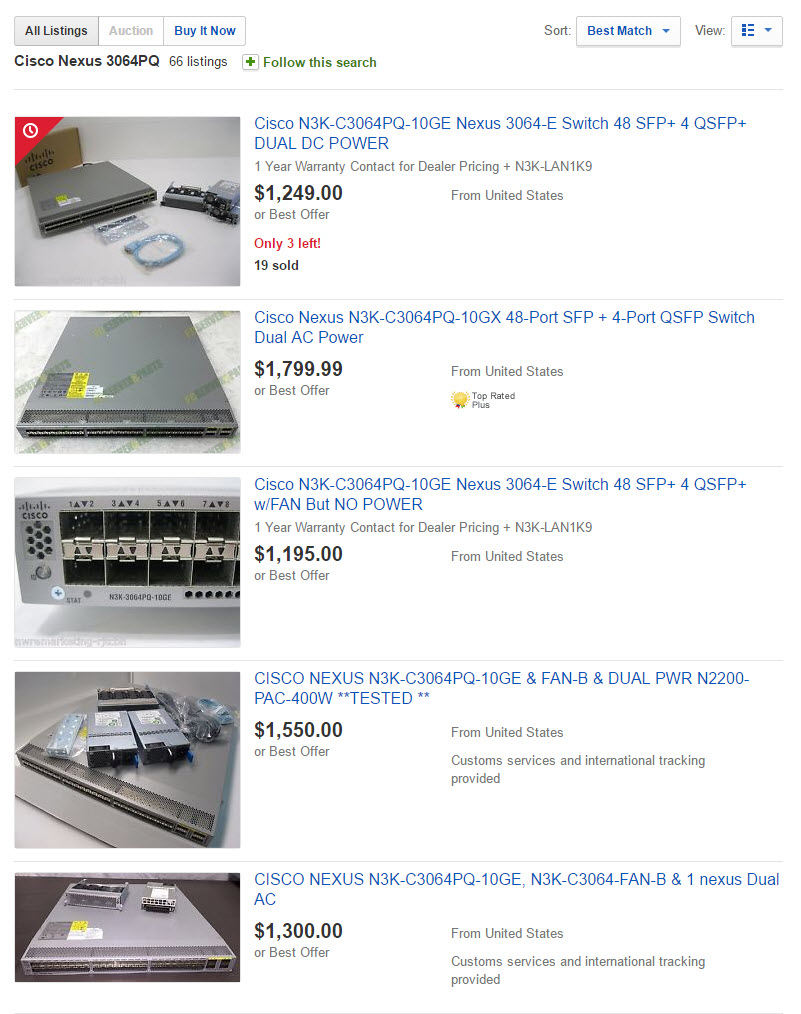Click the Follow this search link
801x1014 pixels.
pyautogui.click(x=319, y=63)
